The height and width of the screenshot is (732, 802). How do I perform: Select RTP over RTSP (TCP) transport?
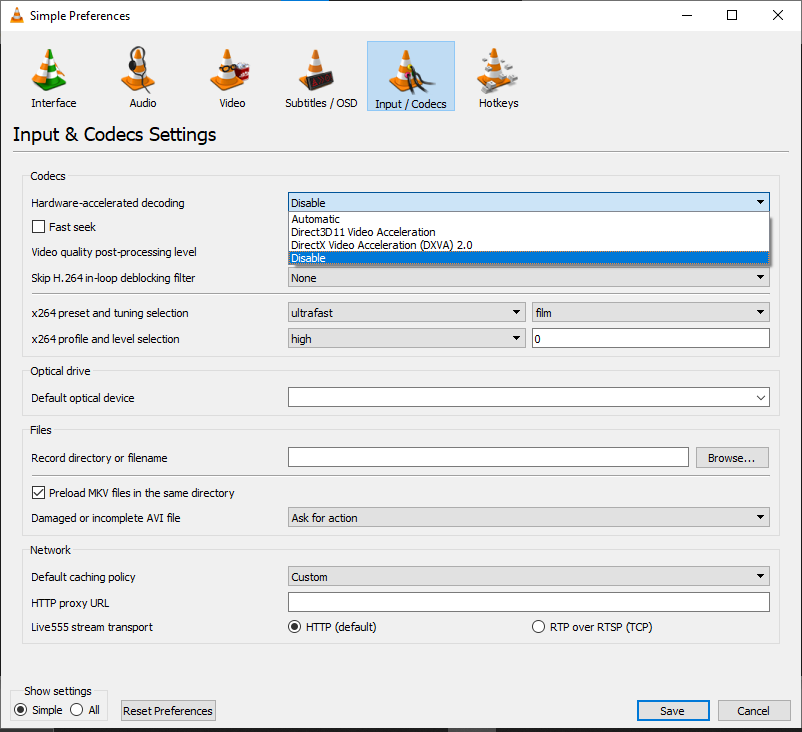(539, 627)
